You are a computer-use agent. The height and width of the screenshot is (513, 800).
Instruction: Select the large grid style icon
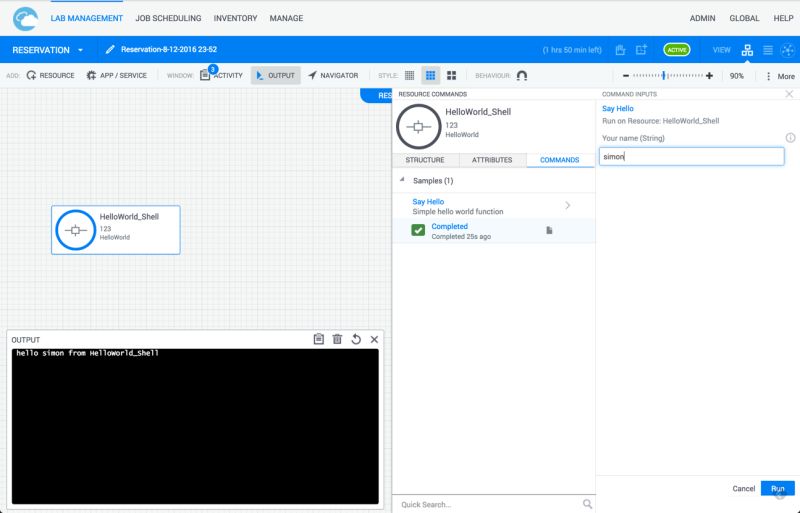(x=452, y=76)
